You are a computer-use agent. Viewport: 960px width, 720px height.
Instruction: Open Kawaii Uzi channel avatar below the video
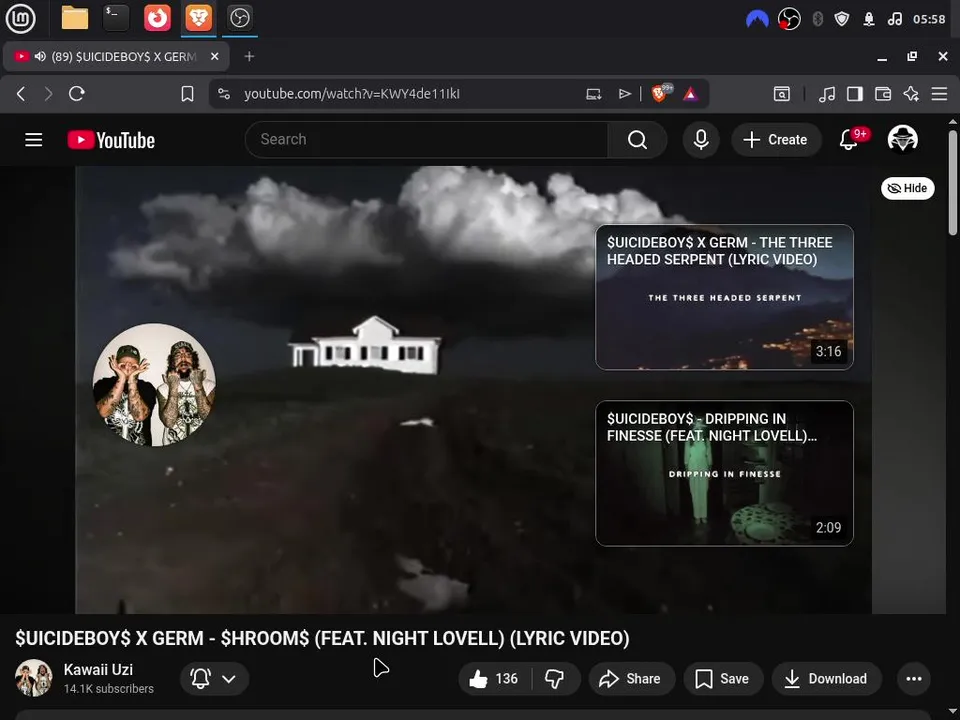[33, 678]
